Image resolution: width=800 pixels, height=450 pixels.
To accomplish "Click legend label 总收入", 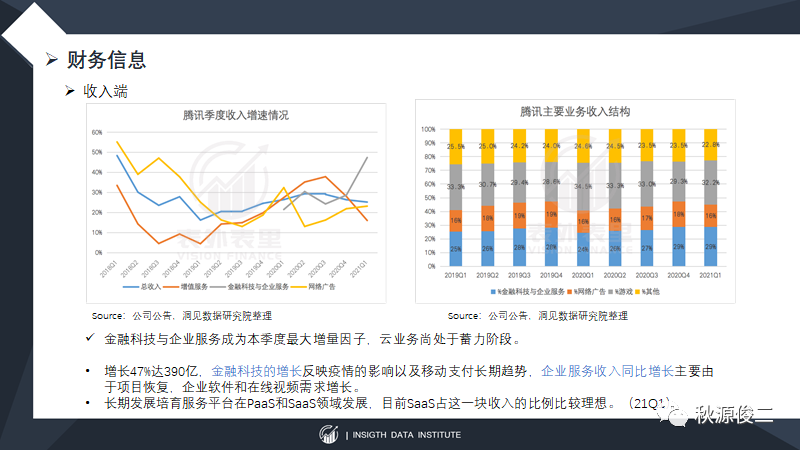I will click(151, 287).
